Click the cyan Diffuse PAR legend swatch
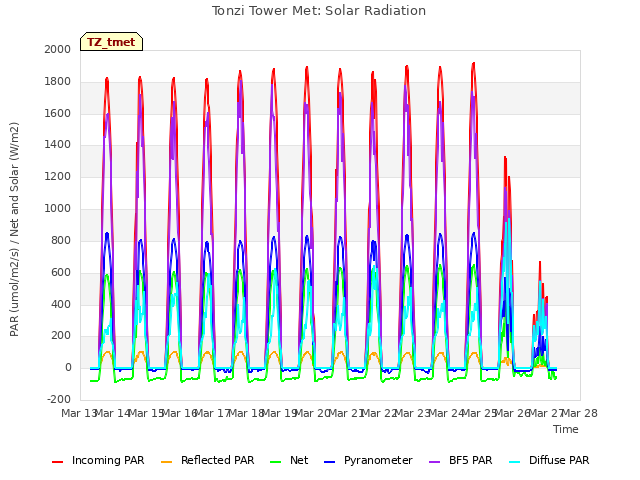Image resolution: width=640 pixels, height=480 pixels. tap(515, 462)
